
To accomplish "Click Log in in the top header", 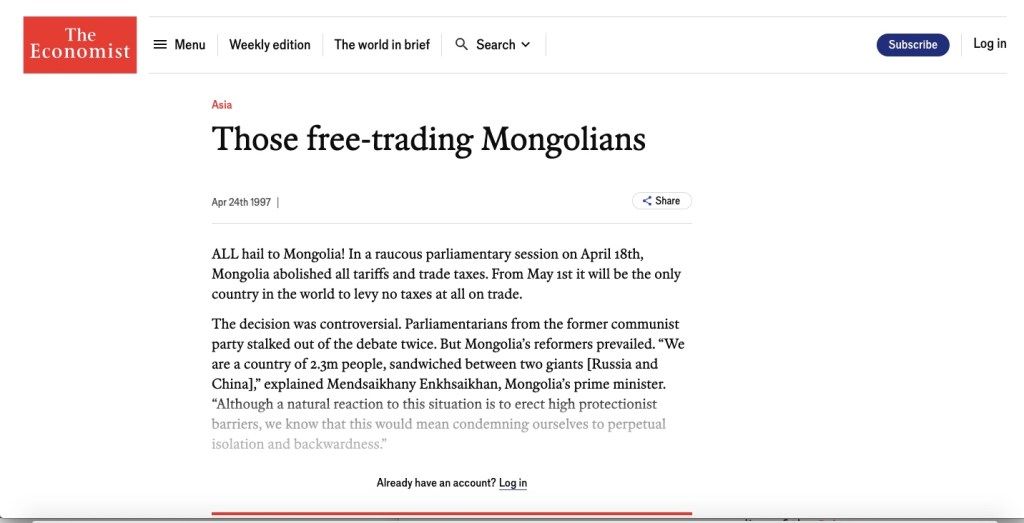I will (x=990, y=44).
